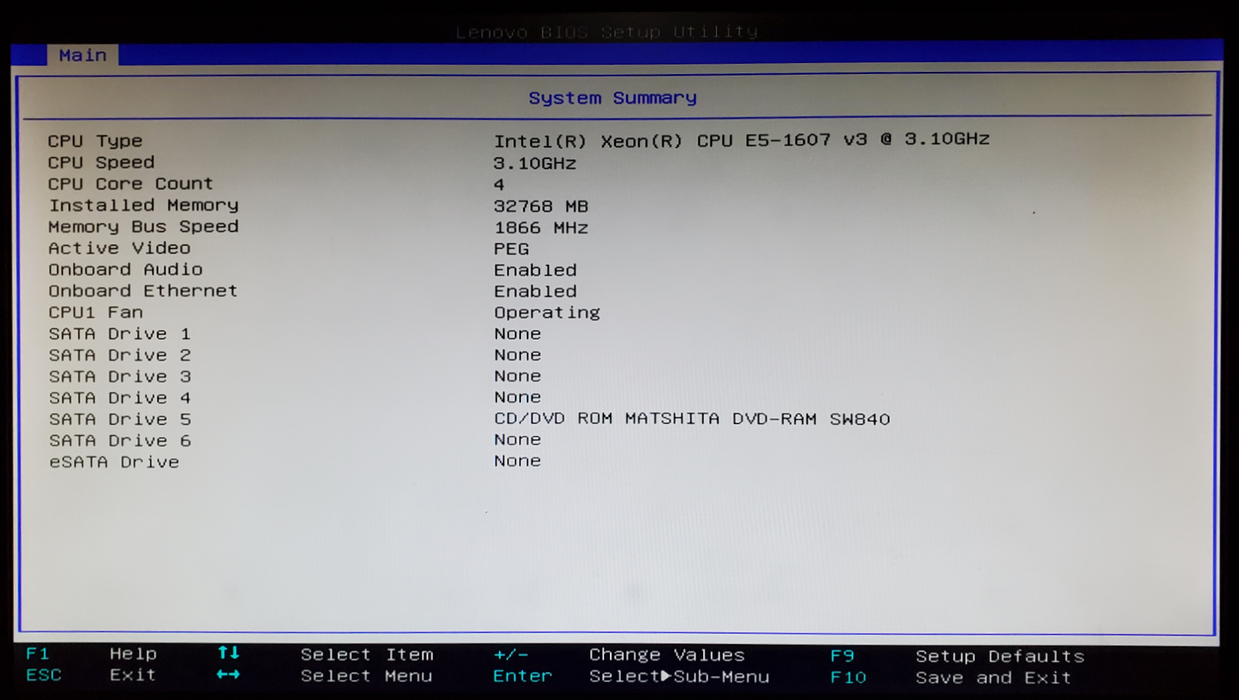This screenshot has height=700, width=1239.
Task: Select the SATA Drive 5 row label
Action: click(x=119, y=419)
